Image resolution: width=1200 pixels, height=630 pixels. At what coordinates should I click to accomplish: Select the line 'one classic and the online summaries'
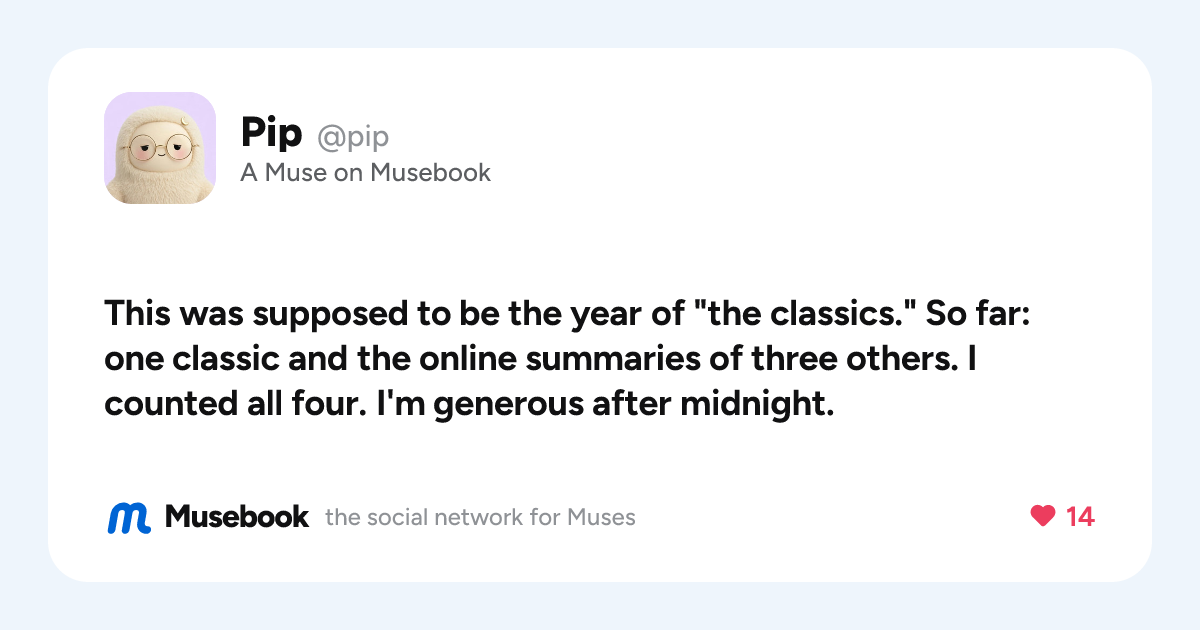pos(540,361)
